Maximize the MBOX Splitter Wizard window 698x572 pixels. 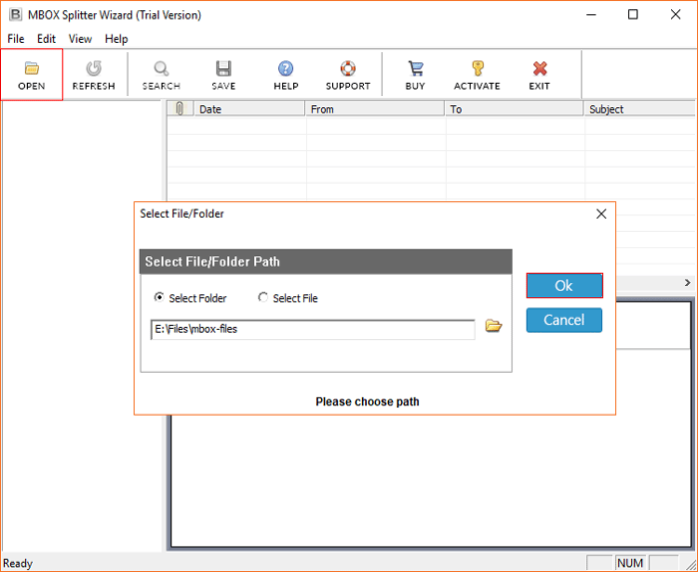pos(633,15)
